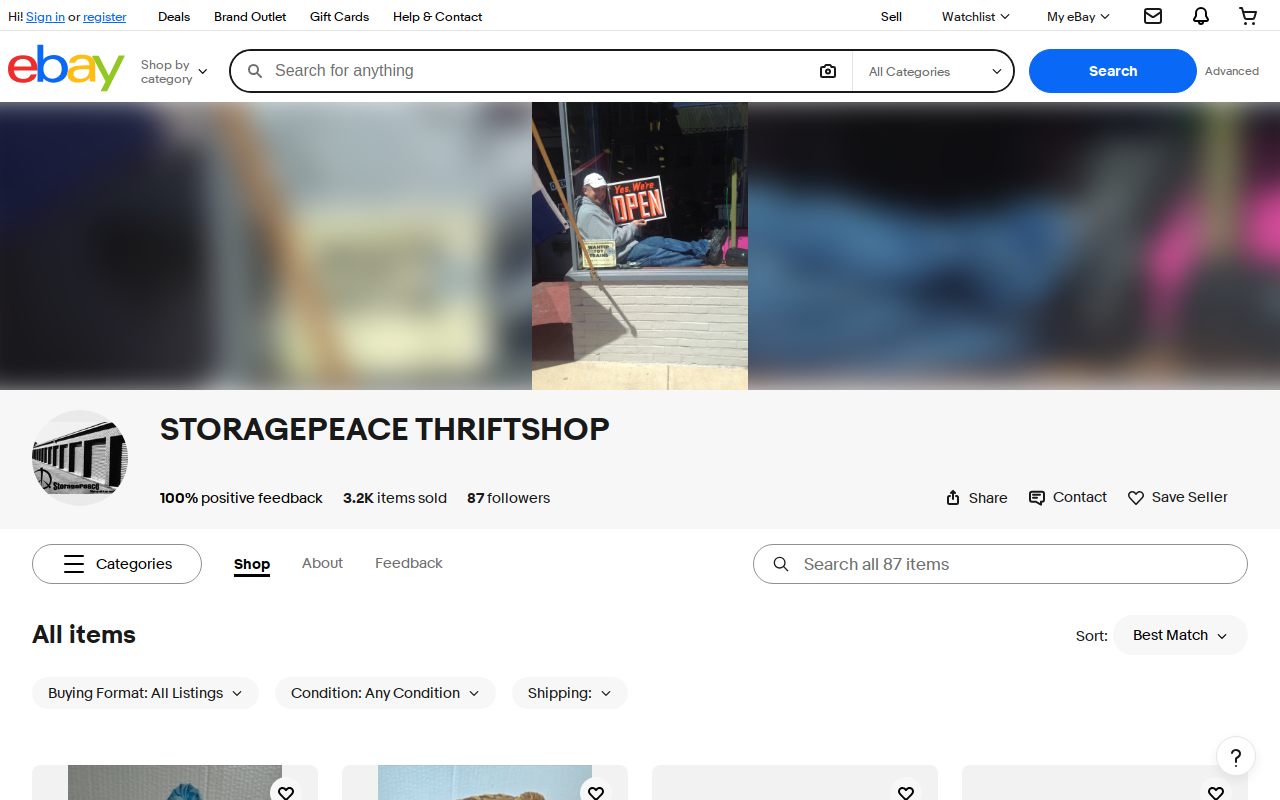1280x800 pixels.
Task: Click the eBay logo
Action: [x=66, y=68]
